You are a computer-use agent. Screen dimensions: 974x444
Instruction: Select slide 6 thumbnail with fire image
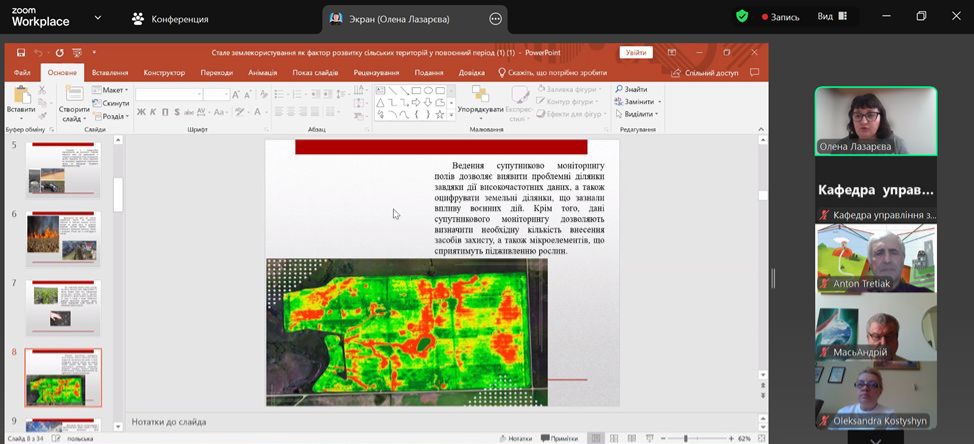[x=63, y=238]
